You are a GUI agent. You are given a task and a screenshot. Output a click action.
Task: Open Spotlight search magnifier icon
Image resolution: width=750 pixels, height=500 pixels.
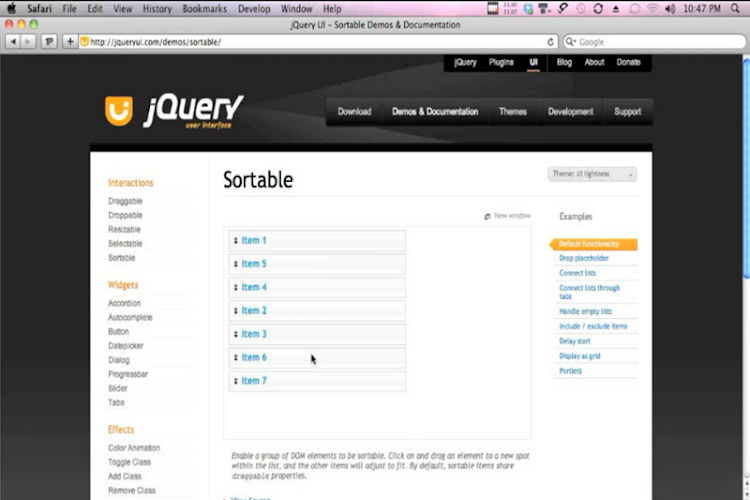click(735, 8)
